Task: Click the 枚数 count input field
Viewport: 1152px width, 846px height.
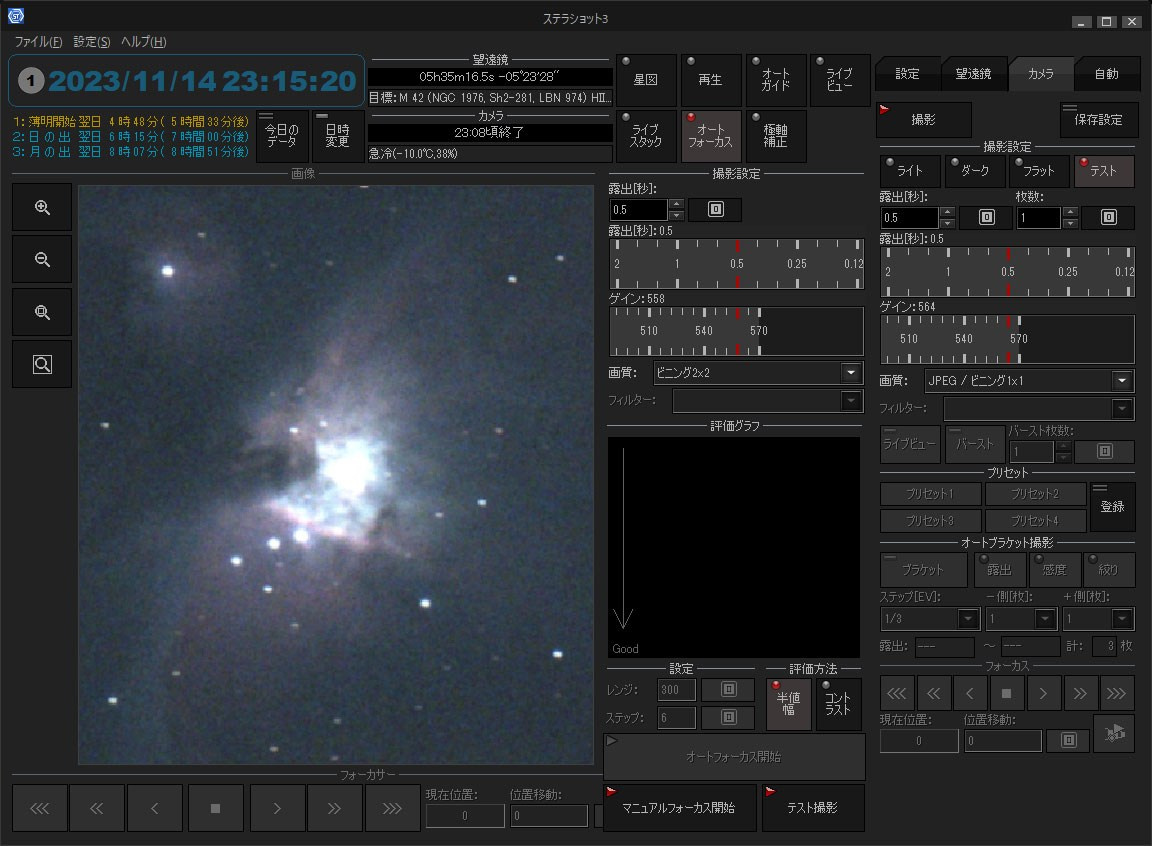Action: coord(1037,218)
